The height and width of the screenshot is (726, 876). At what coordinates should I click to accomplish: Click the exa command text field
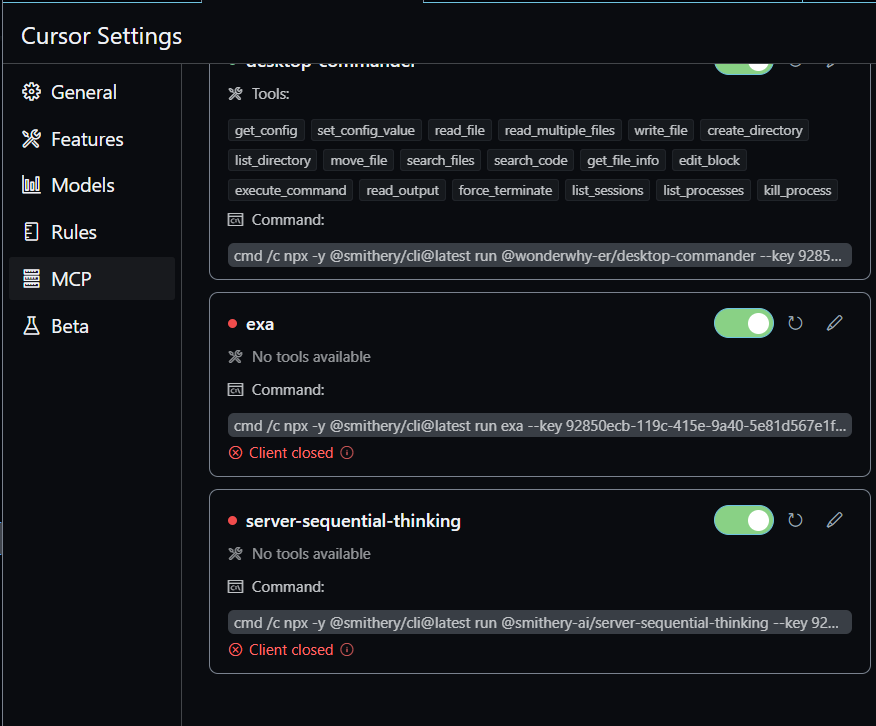540,426
